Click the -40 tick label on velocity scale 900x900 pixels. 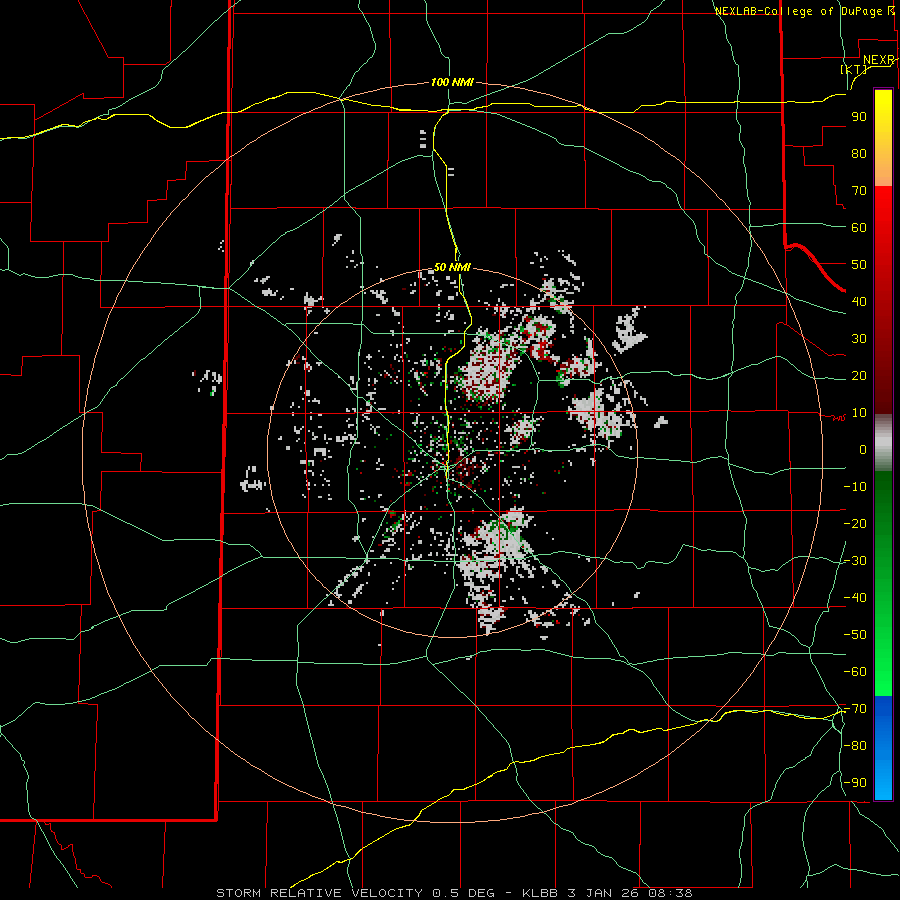coord(855,598)
